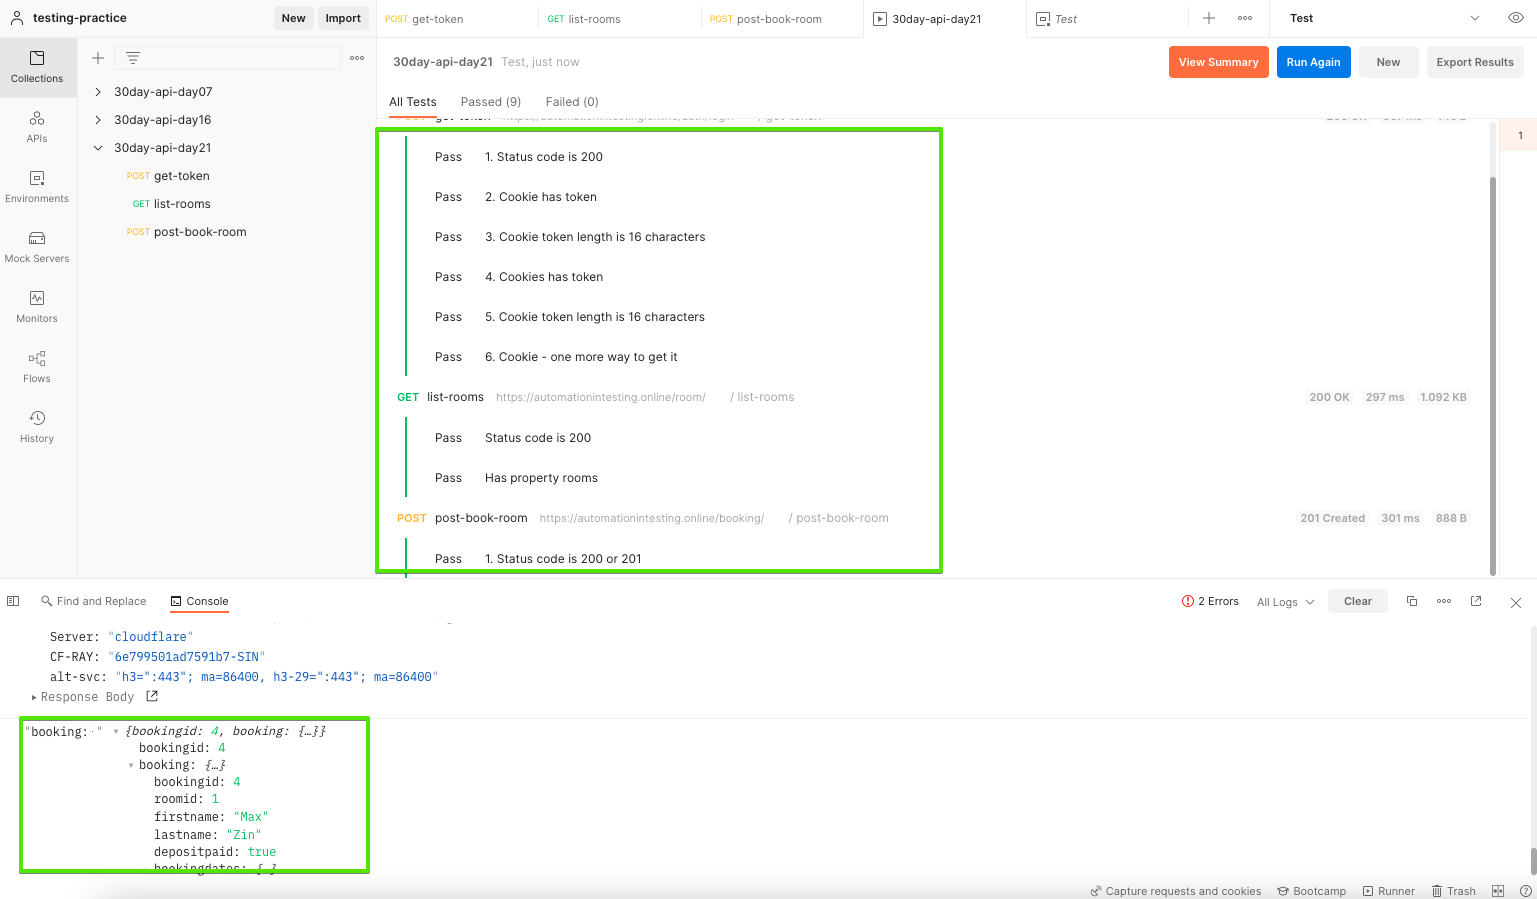Open the Collections sidebar section
The height and width of the screenshot is (899, 1537).
[37, 67]
